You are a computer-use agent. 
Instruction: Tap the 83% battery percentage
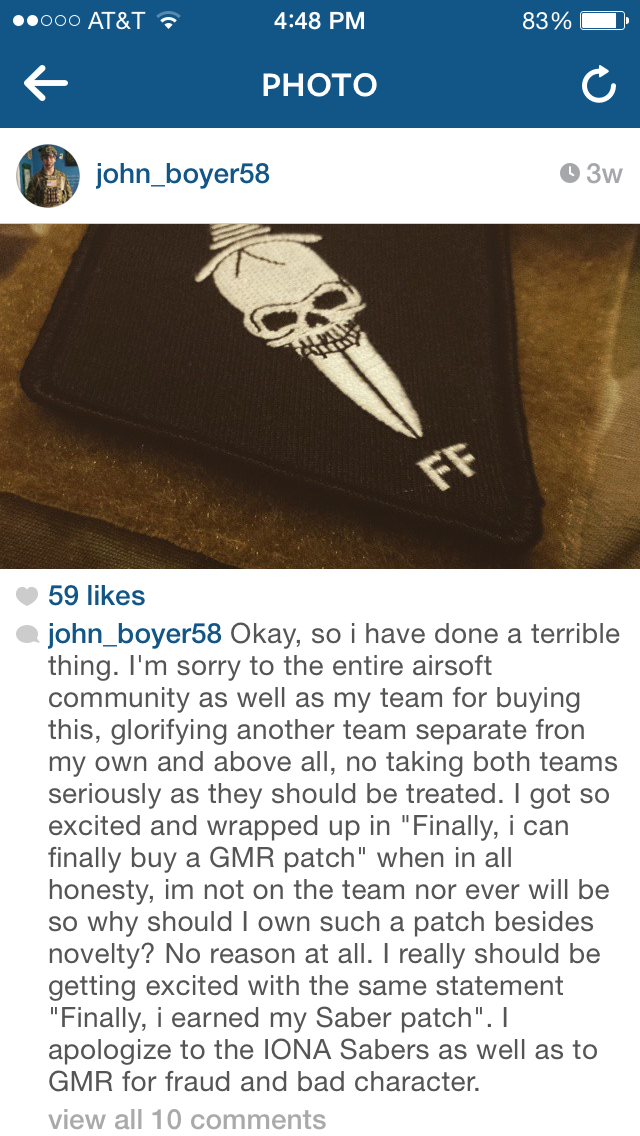click(x=547, y=21)
